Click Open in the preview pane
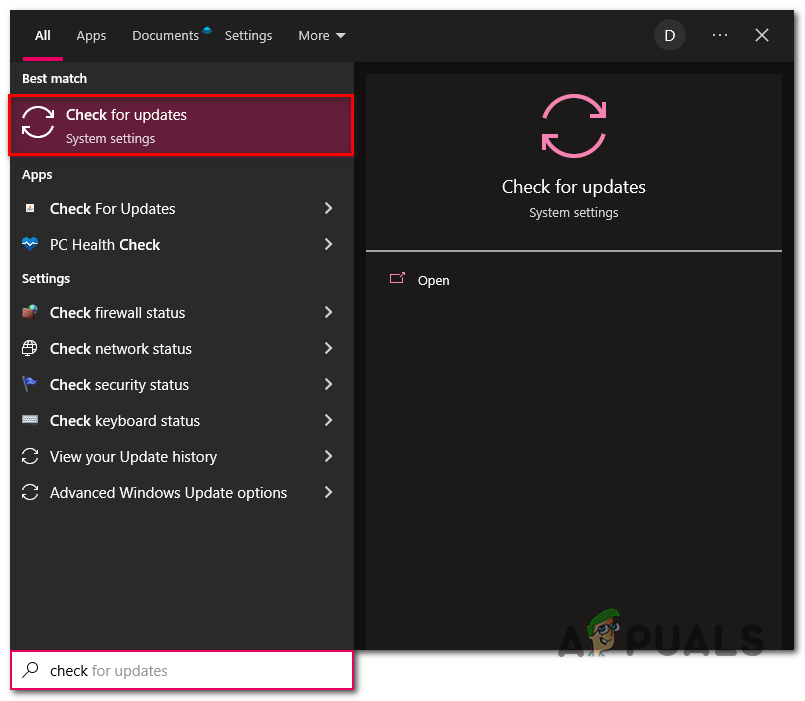Viewport: 805px width, 701px height. pyautogui.click(x=433, y=280)
